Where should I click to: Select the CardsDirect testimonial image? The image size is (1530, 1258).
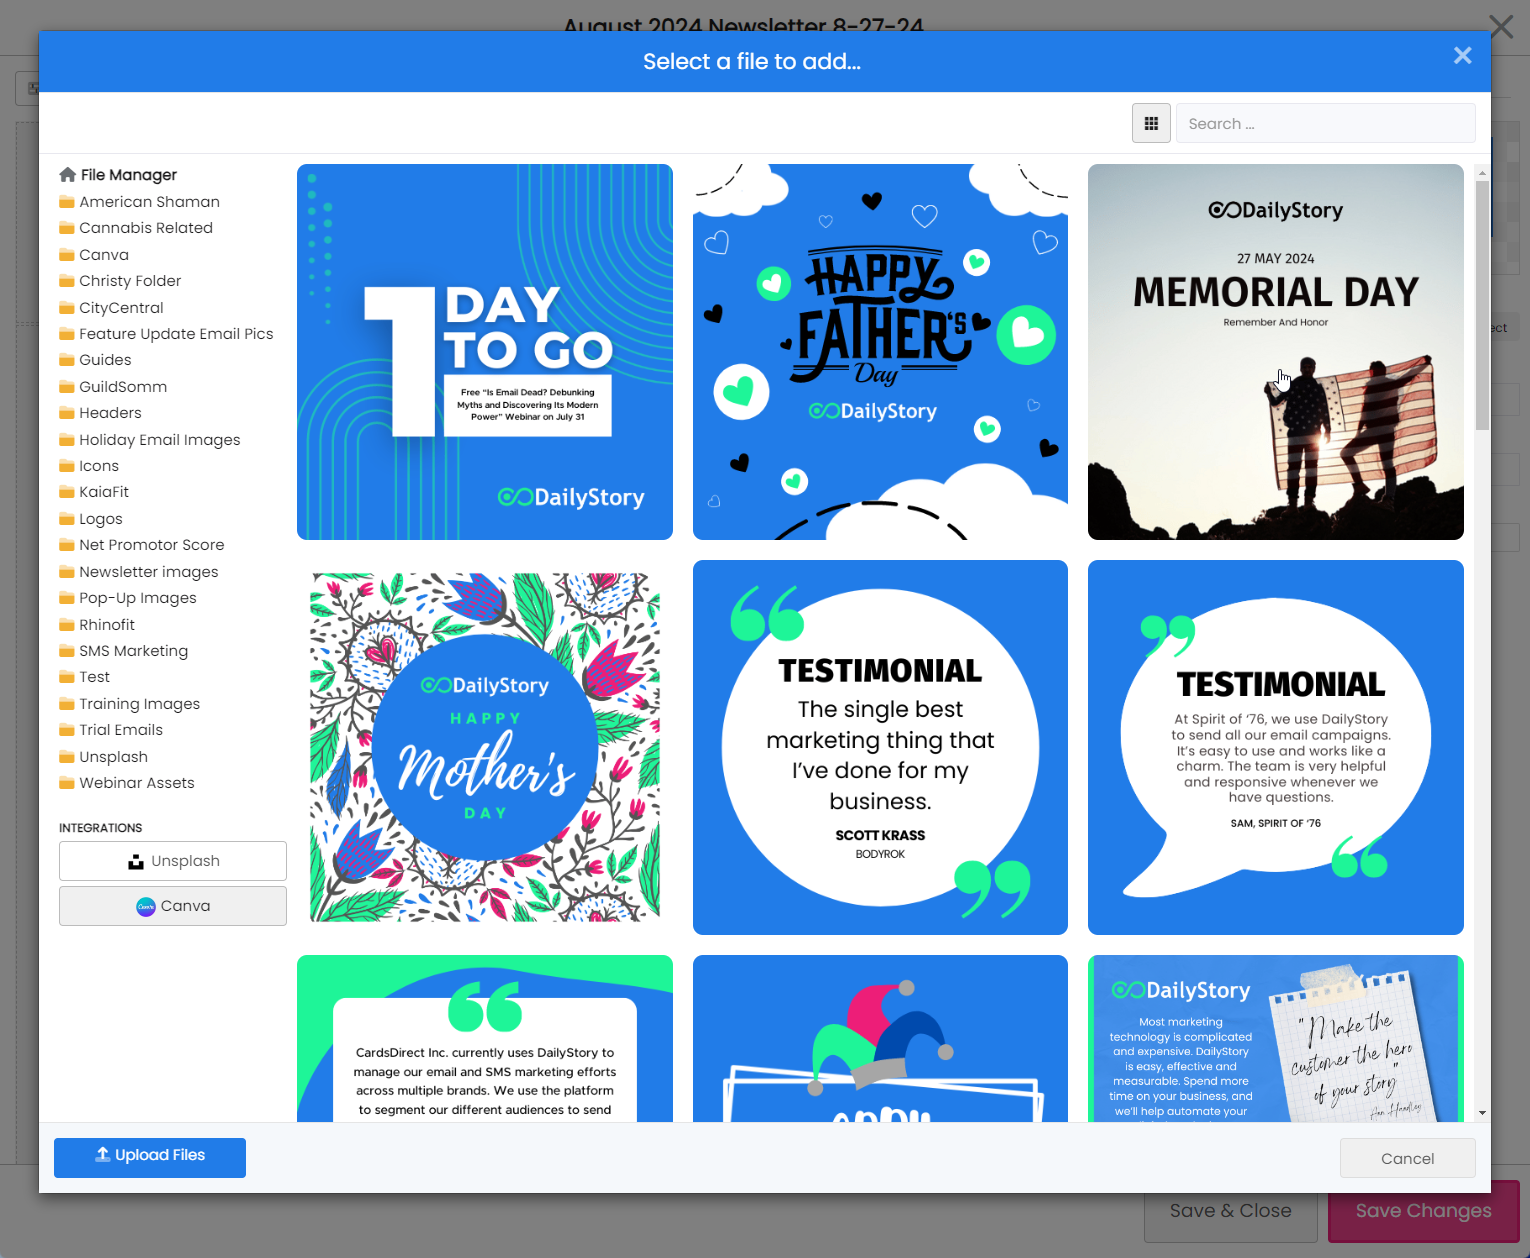click(x=485, y=1038)
